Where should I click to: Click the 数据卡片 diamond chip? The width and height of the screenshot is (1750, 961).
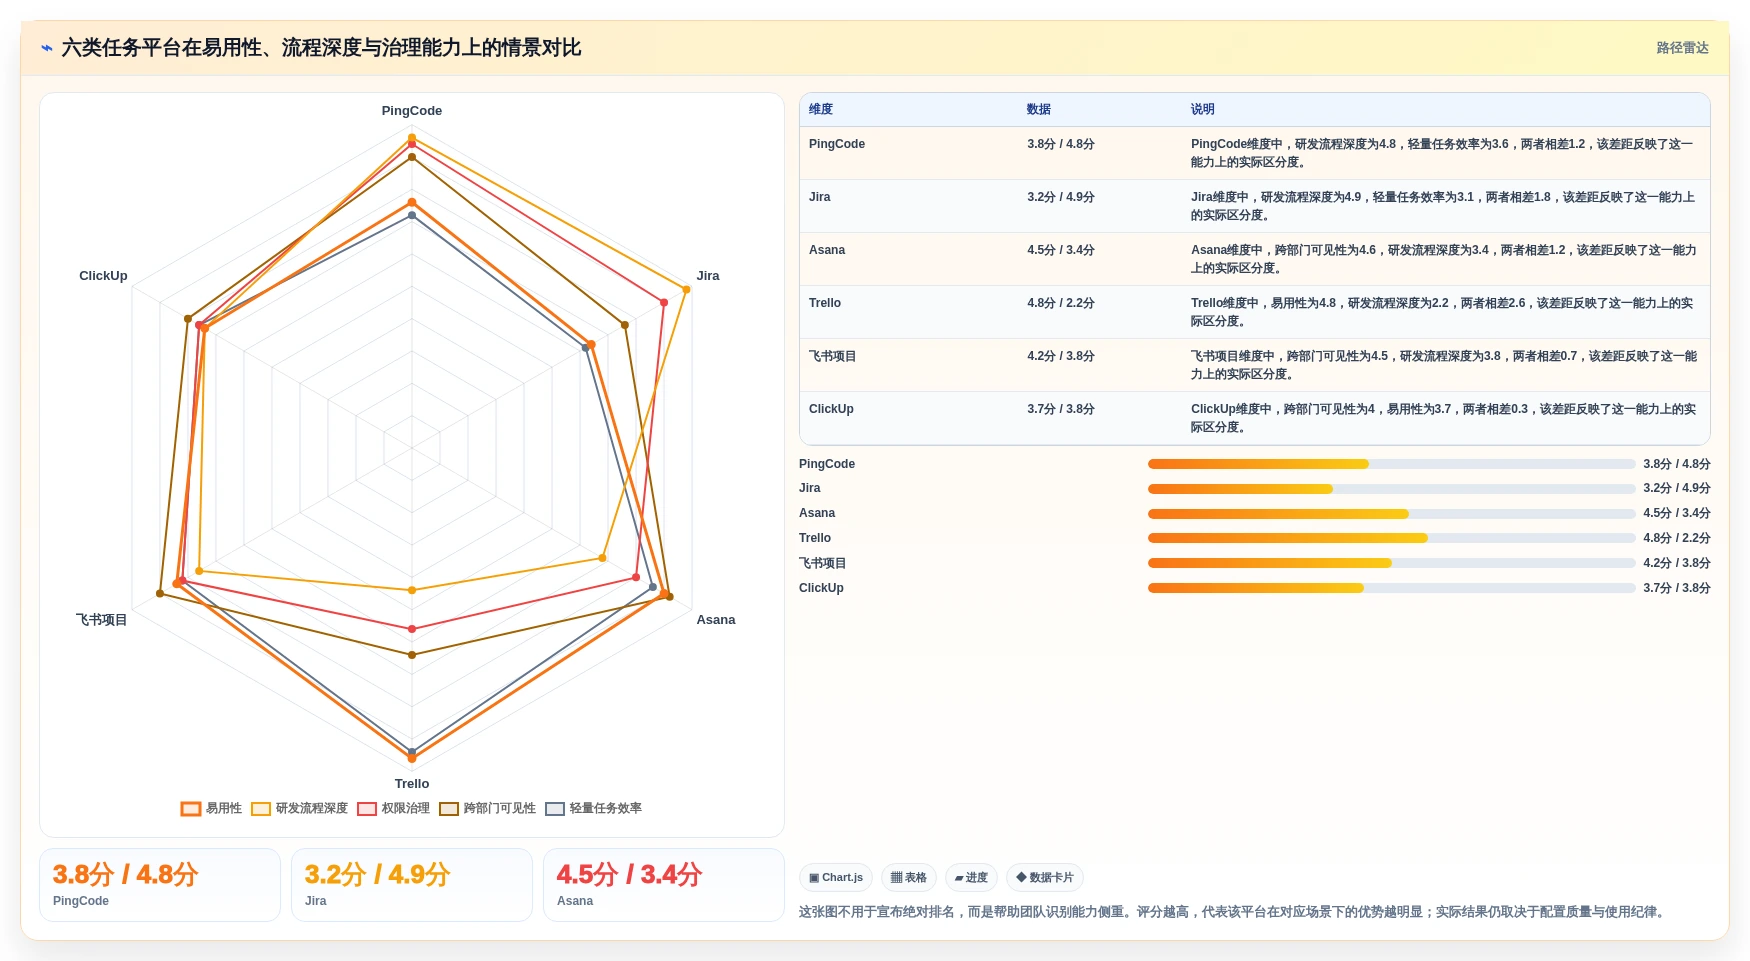pyautogui.click(x=1045, y=878)
